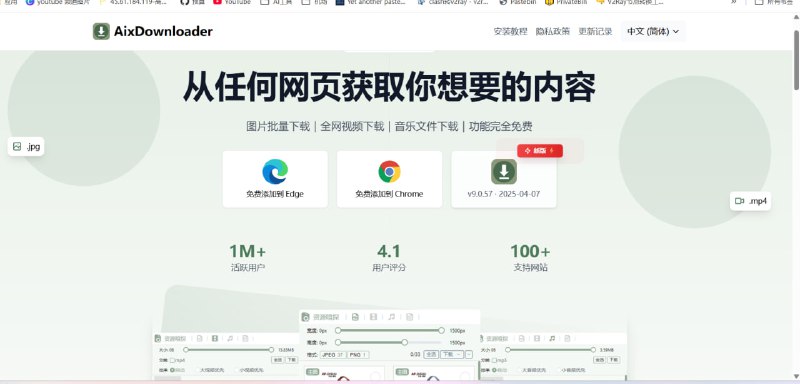The width and height of the screenshot is (800, 384).
Task: Toggle PNG format filter in center preview
Action: click(x=359, y=355)
